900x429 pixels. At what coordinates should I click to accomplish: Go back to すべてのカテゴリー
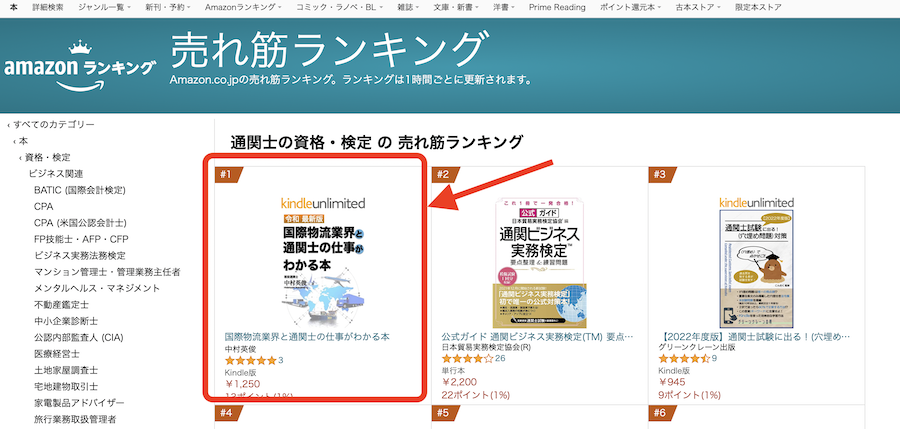53,124
